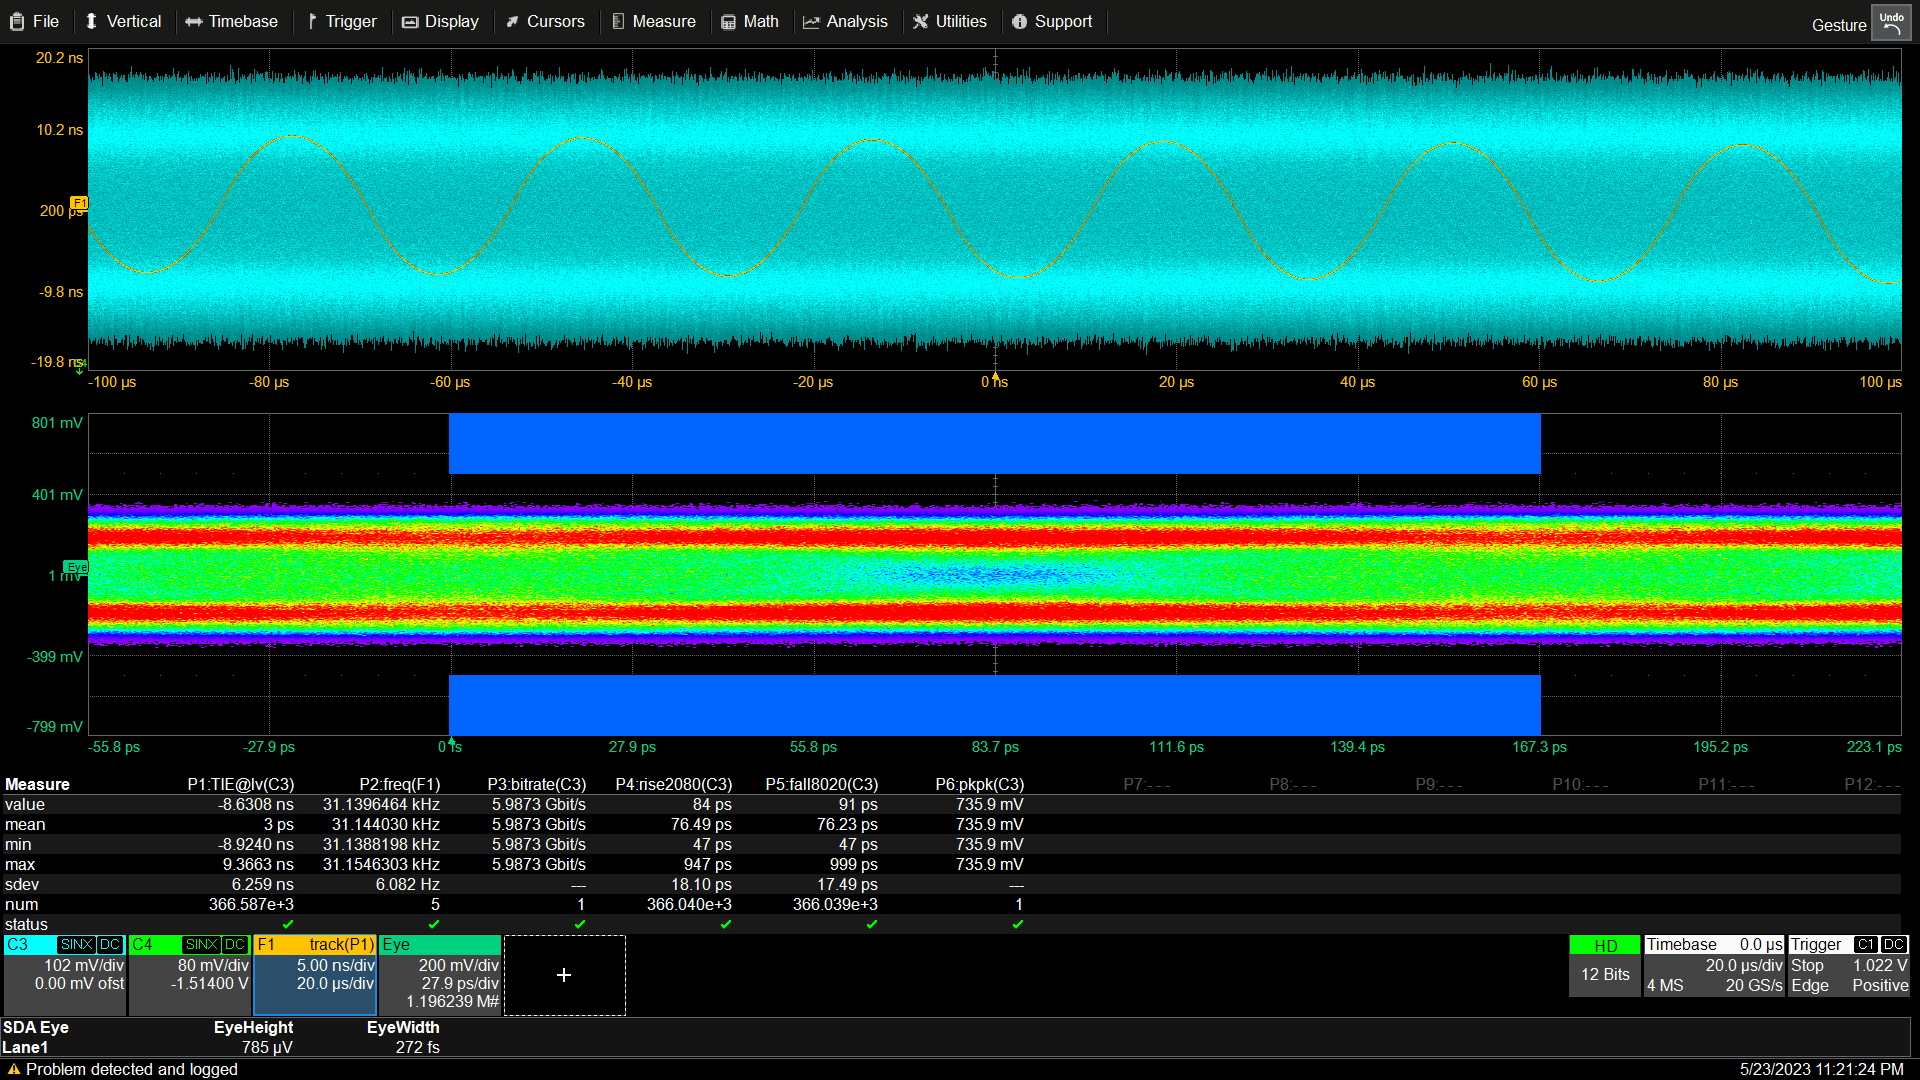Click the Gesture label

[1838, 25]
